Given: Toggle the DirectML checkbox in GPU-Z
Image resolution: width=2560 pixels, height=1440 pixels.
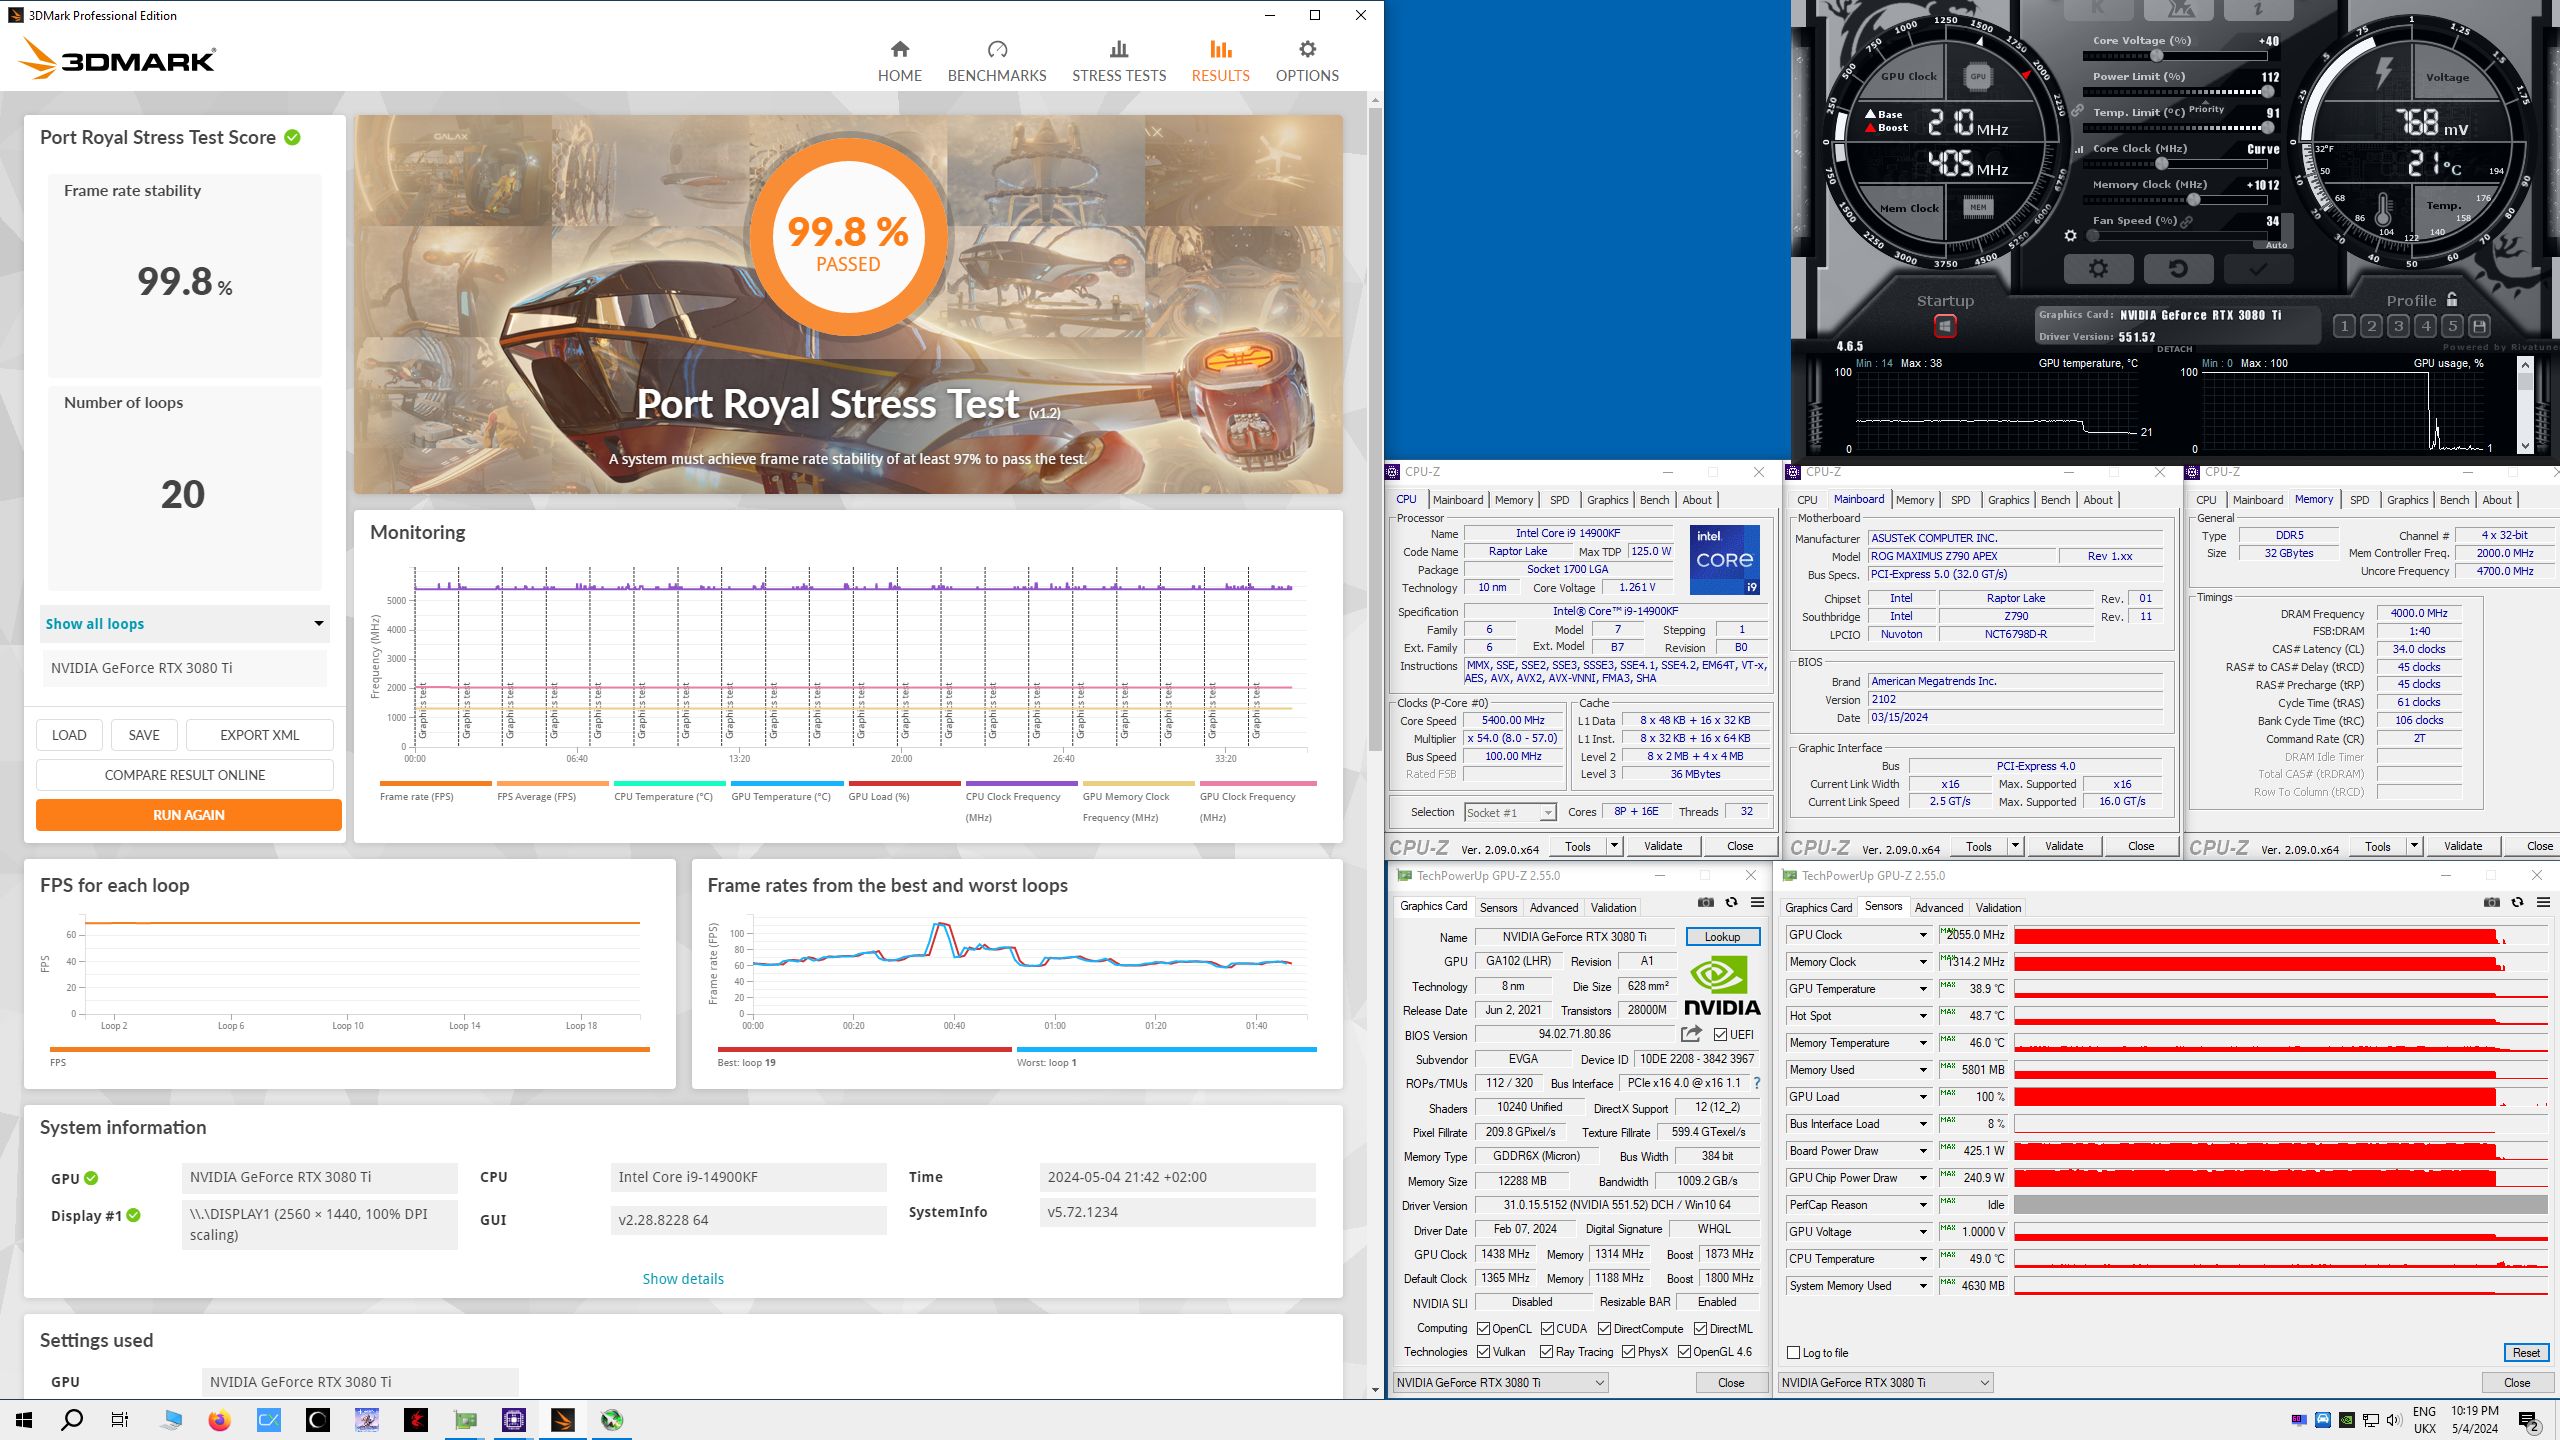Looking at the screenshot, I should (x=1700, y=1329).
